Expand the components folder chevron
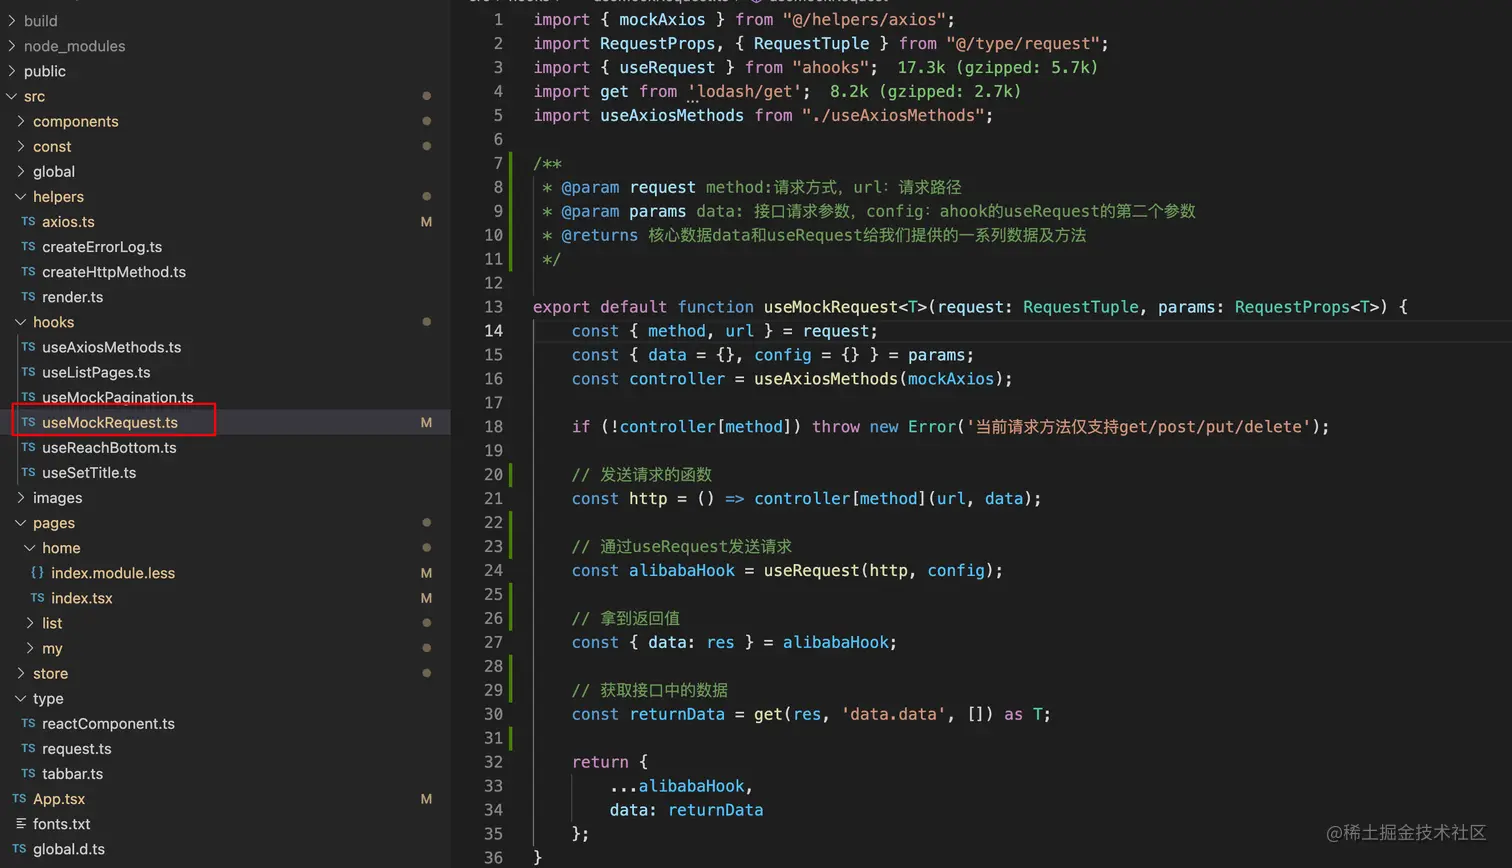The height and width of the screenshot is (868, 1512). click(x=21, y=121)
